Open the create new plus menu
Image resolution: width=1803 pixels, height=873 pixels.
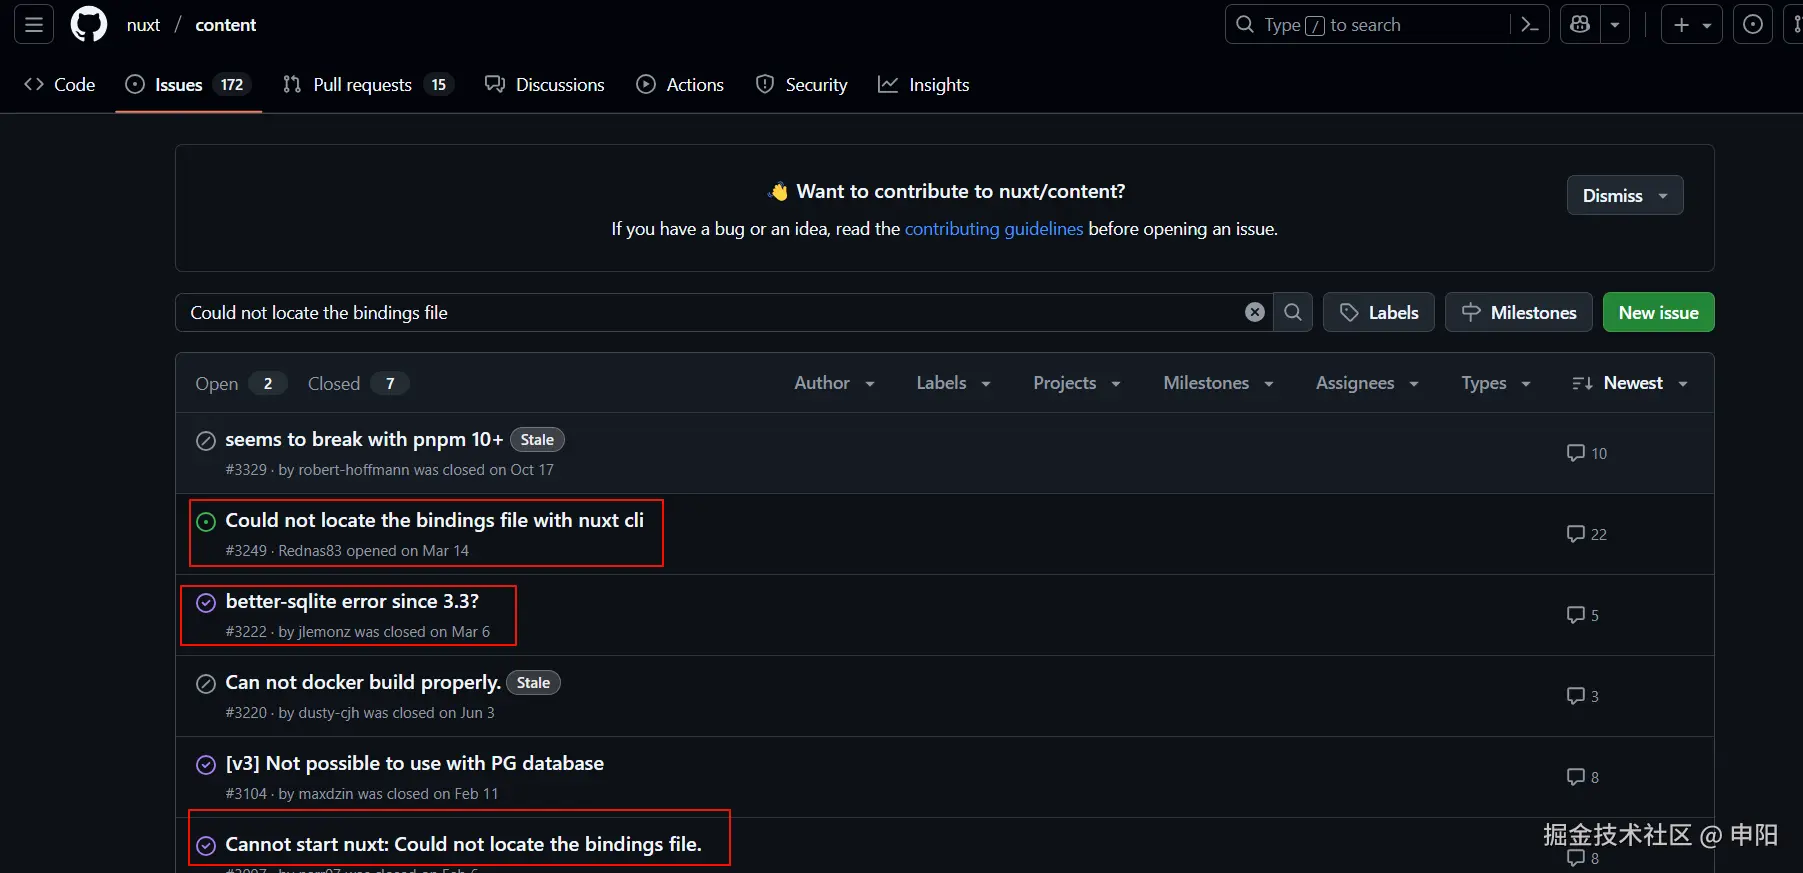[1692, 25]
